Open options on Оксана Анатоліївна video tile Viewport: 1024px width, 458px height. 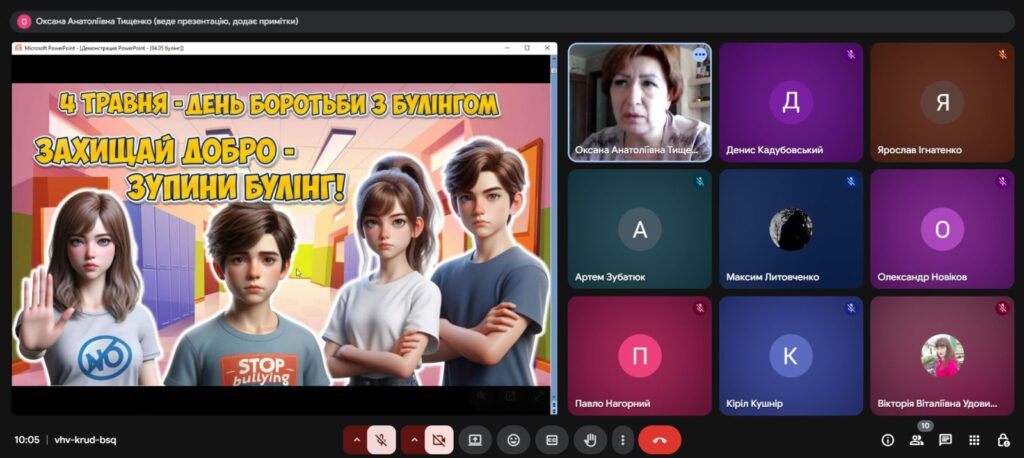(x=699, y=56)
